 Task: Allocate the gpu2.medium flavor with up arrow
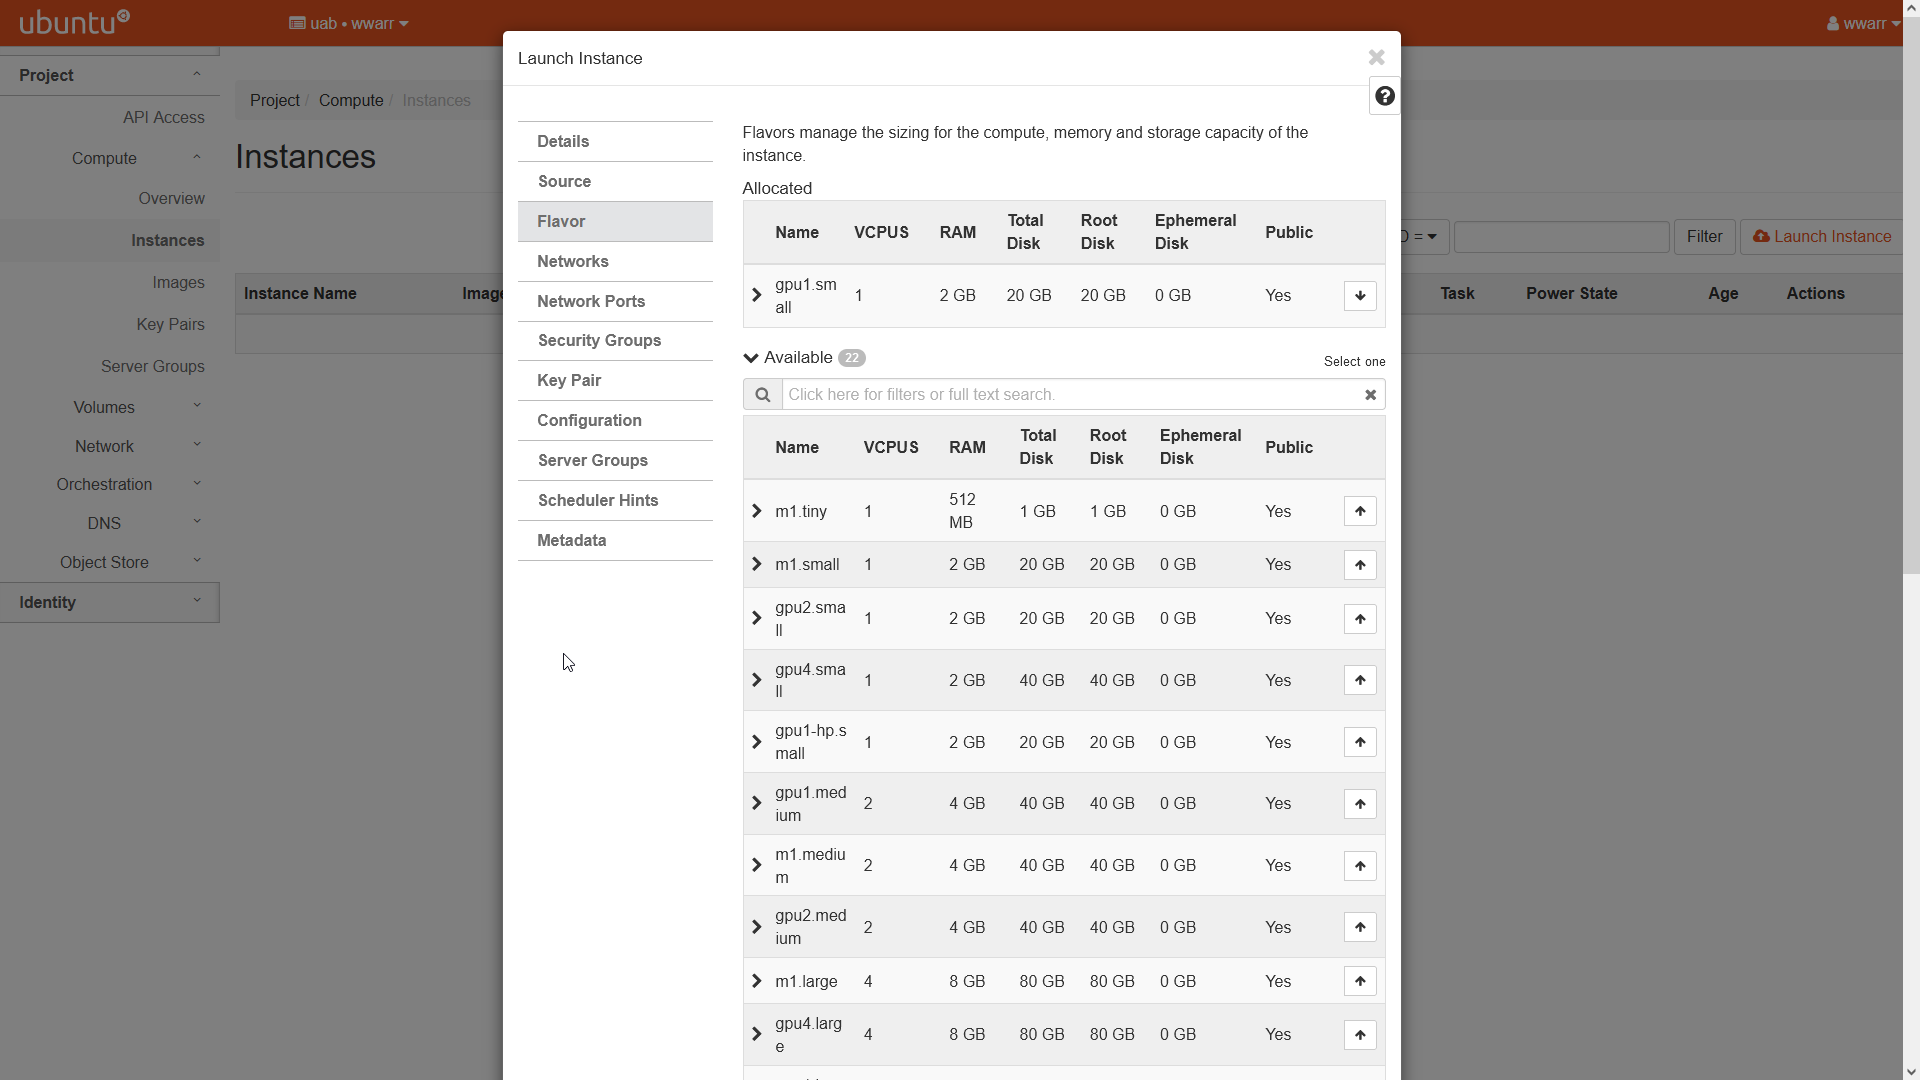point(1360,927)
